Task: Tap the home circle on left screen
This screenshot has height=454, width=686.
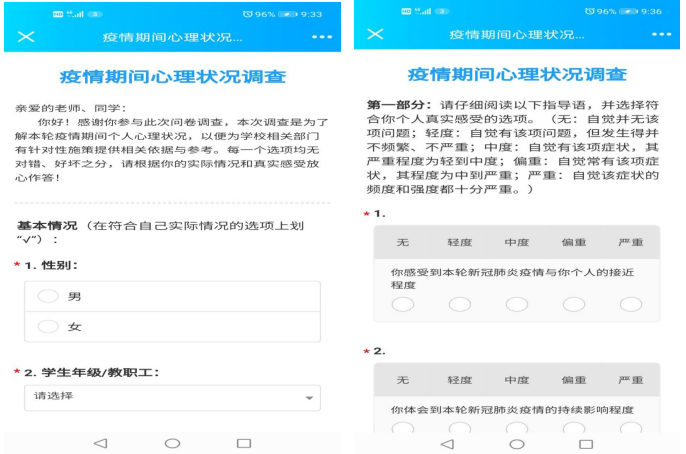Action: click(x=172, y=442)
